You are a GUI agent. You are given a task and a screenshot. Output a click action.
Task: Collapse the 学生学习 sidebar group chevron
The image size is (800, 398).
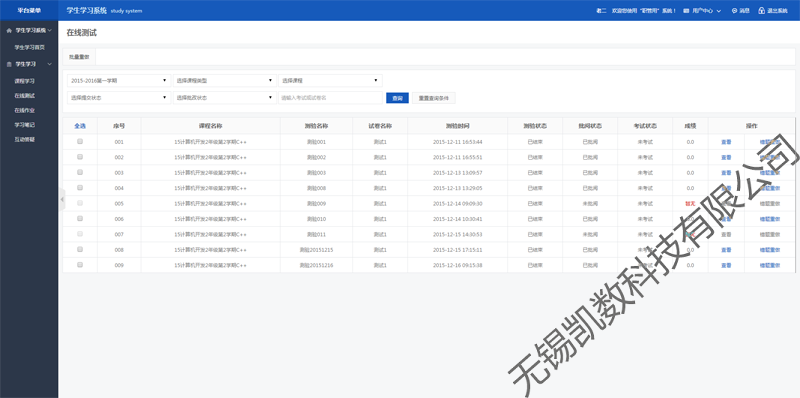click(49, 64)
